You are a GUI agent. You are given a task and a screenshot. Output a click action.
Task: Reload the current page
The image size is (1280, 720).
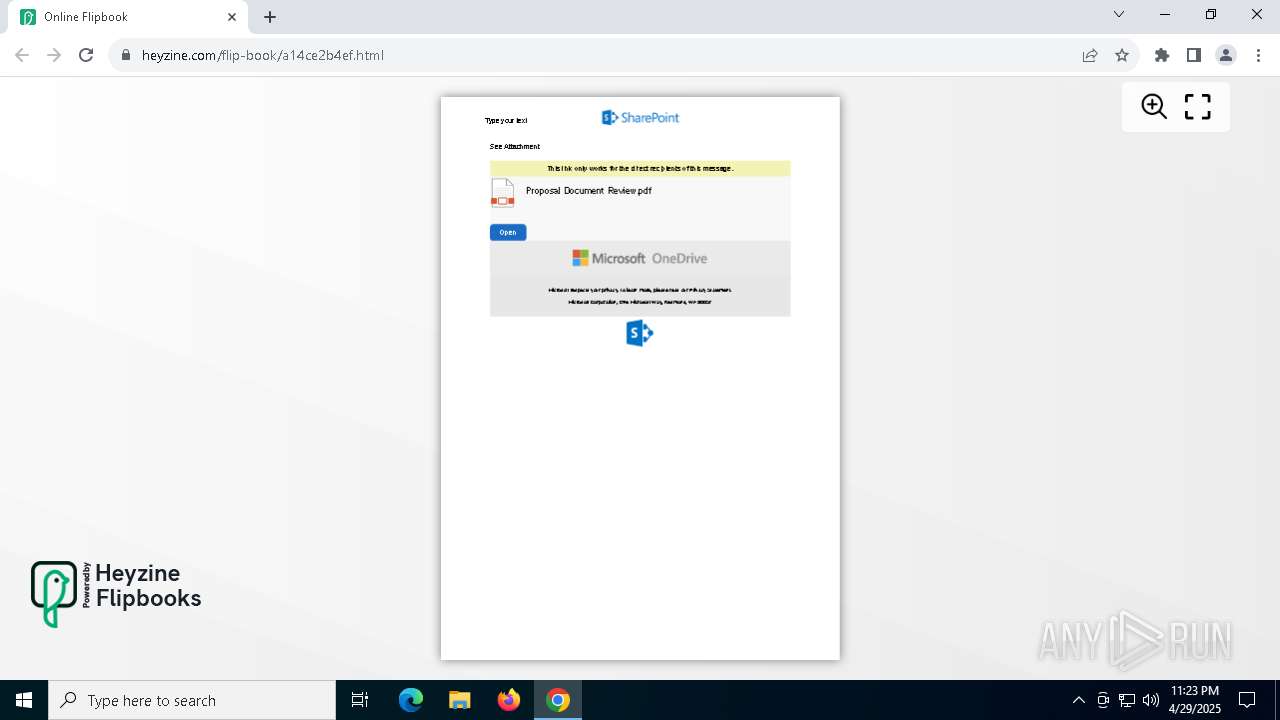[x=86, y=55]
